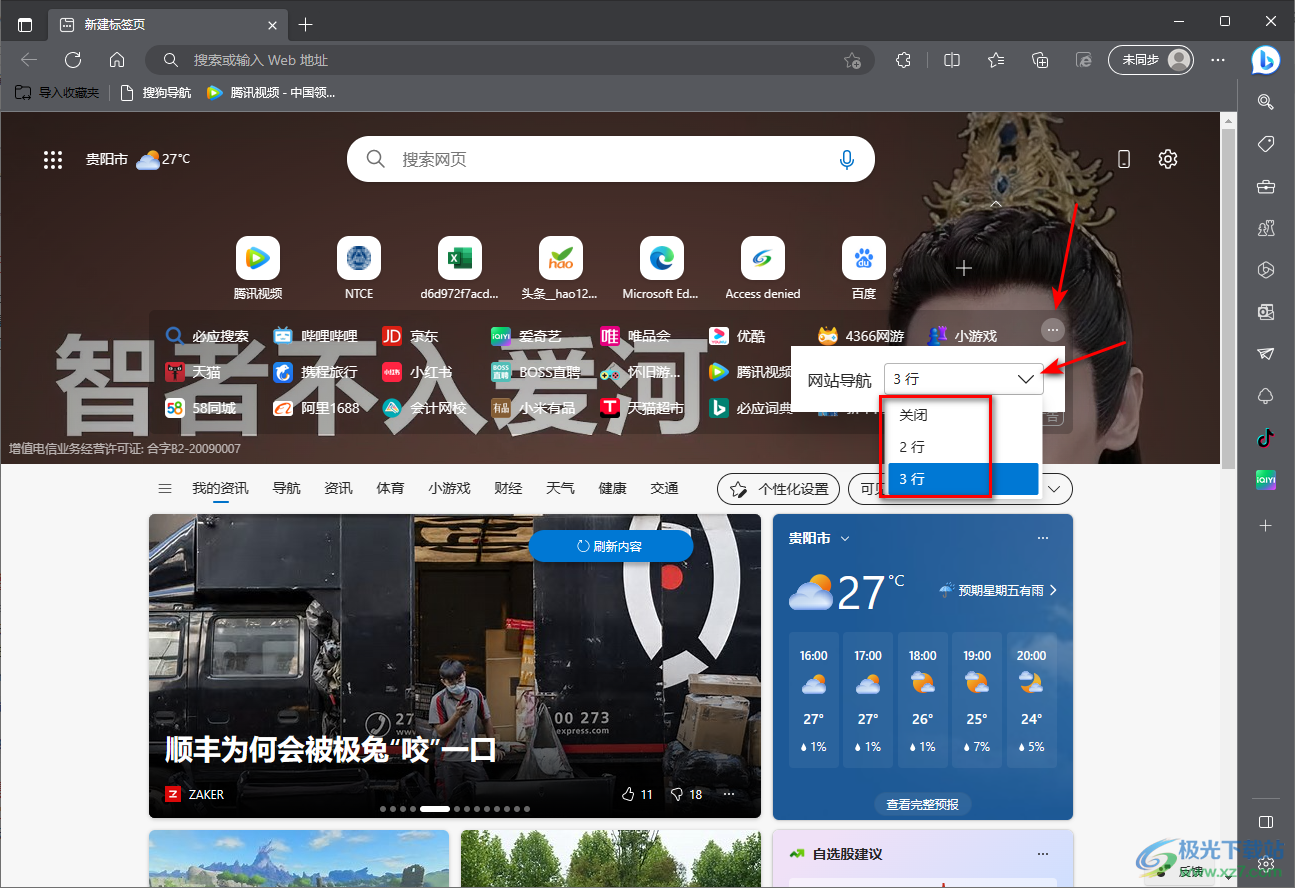Image resolution: width=1295 pixels, height=888 pixels.
Task: Start voice search microphone
Action: pos(847,159)
